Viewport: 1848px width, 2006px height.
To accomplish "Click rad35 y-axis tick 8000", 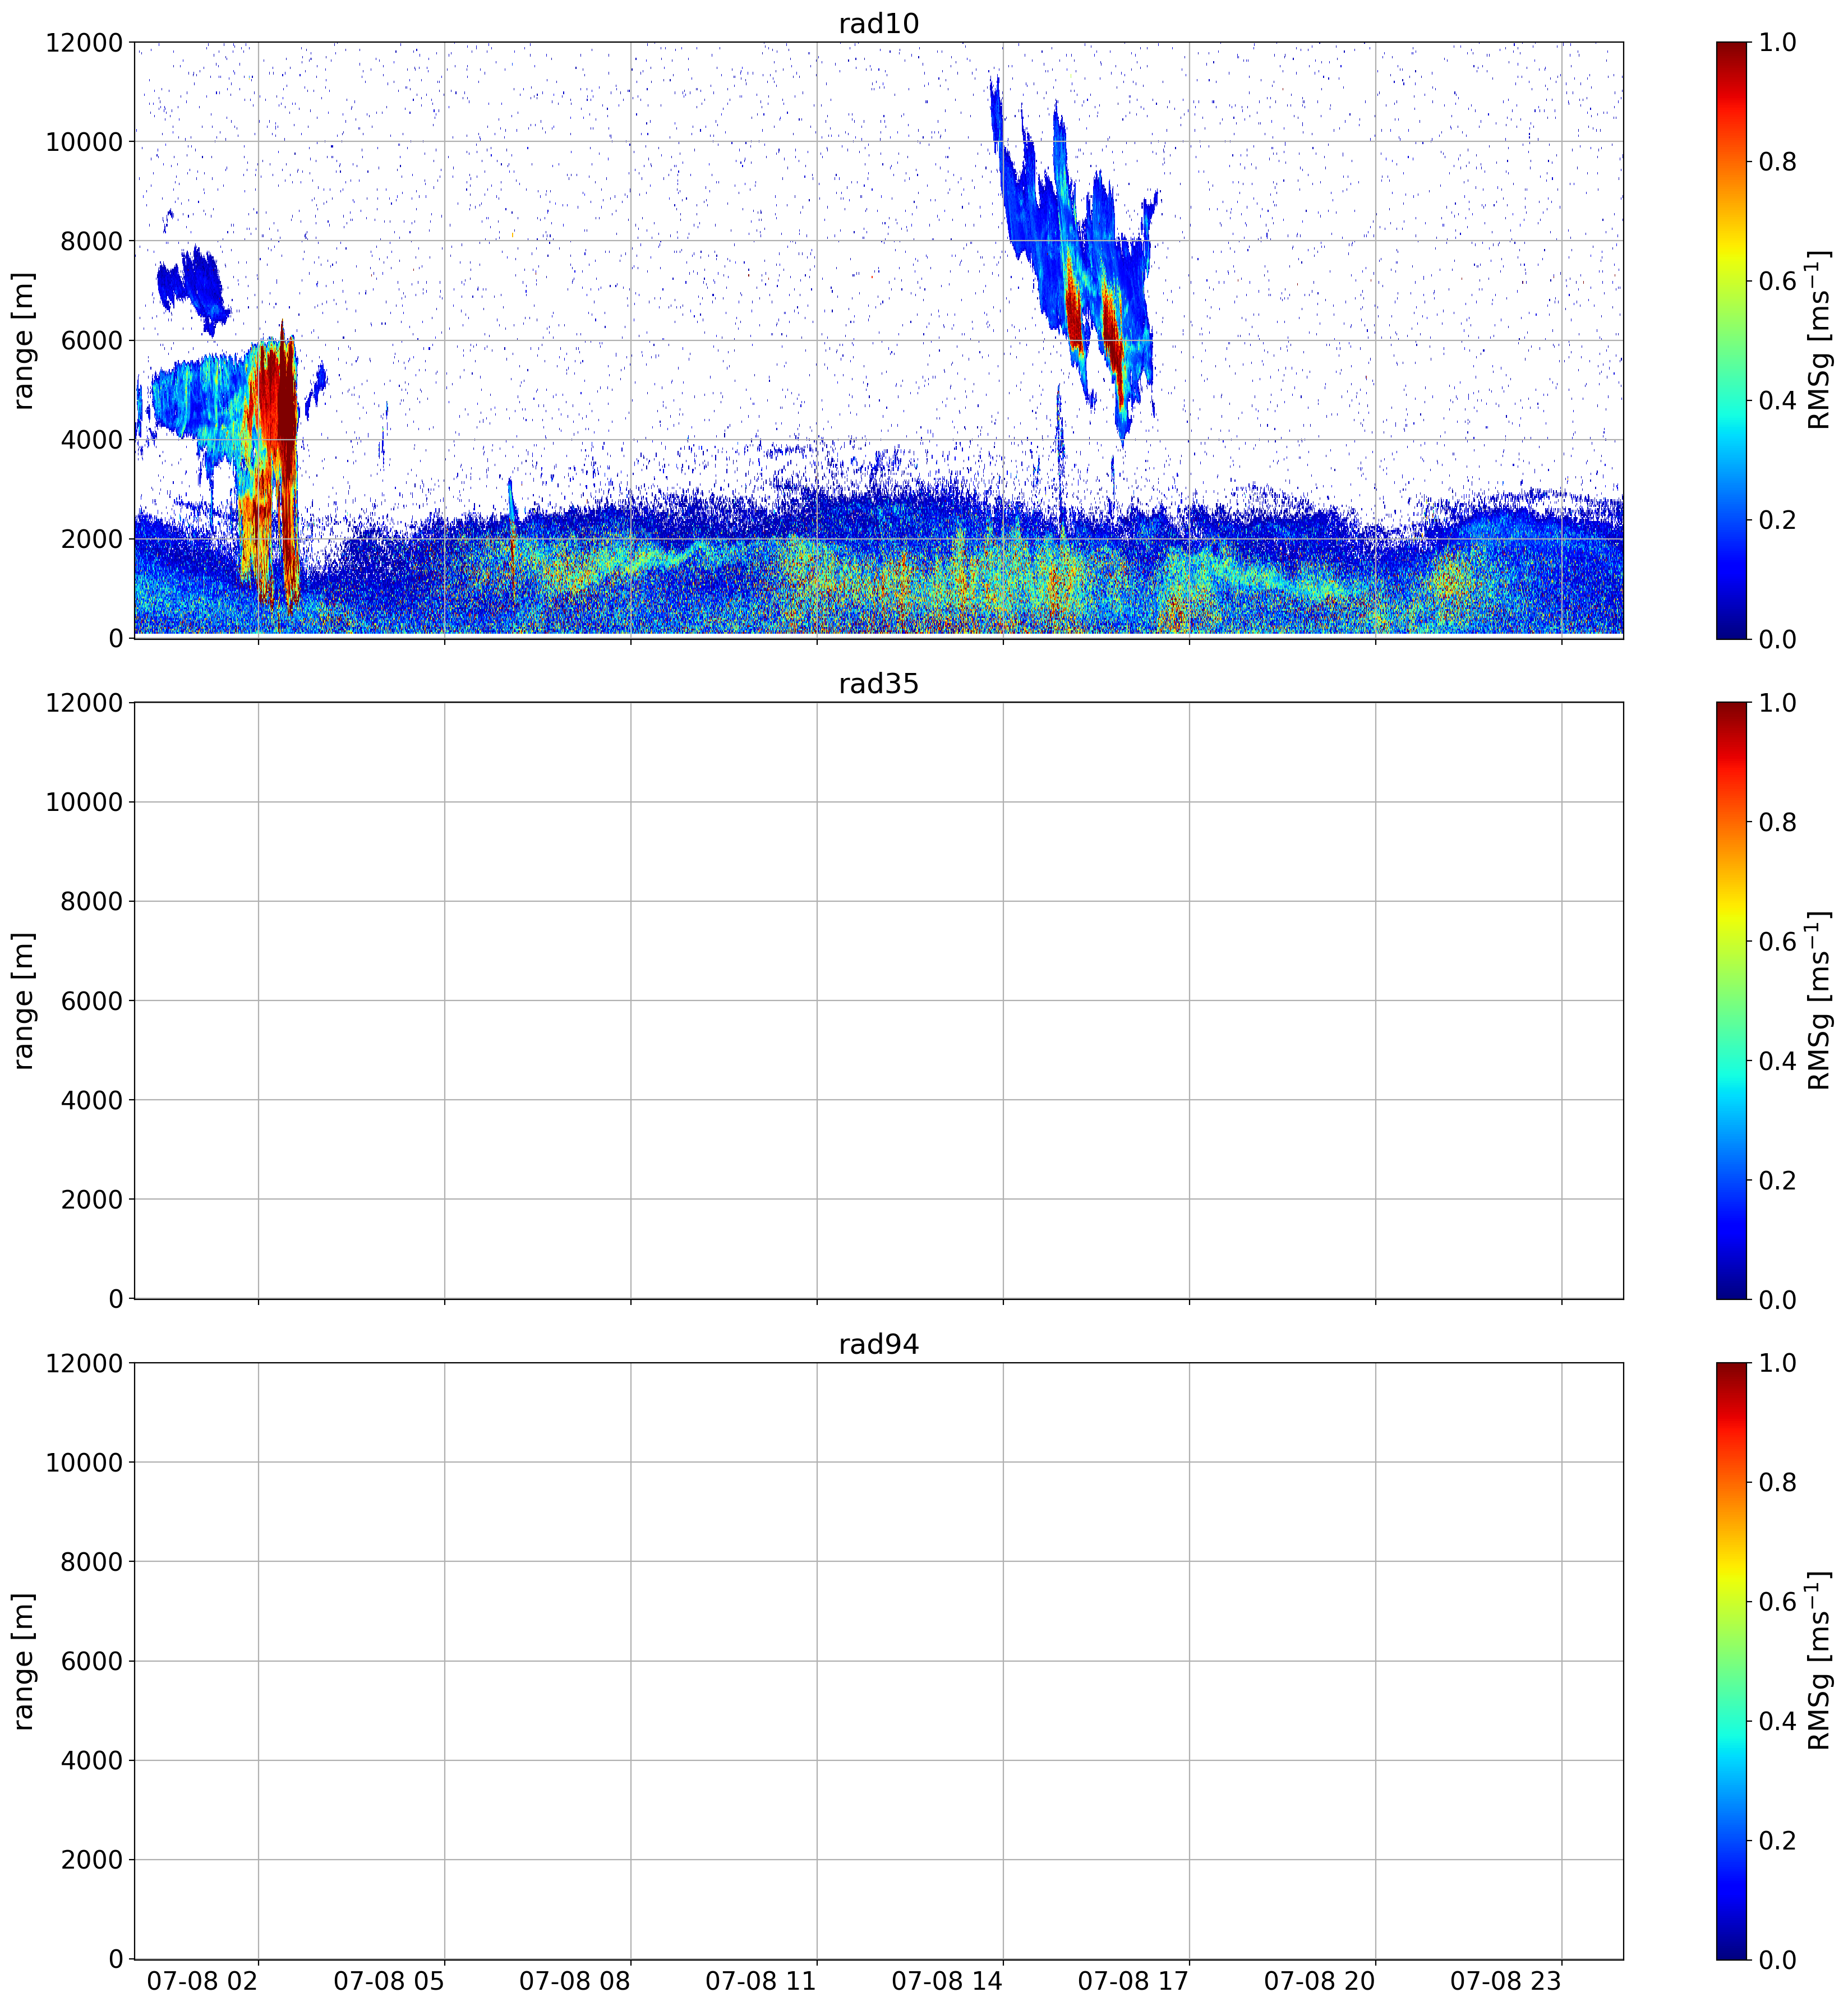I will coord(92,902).
